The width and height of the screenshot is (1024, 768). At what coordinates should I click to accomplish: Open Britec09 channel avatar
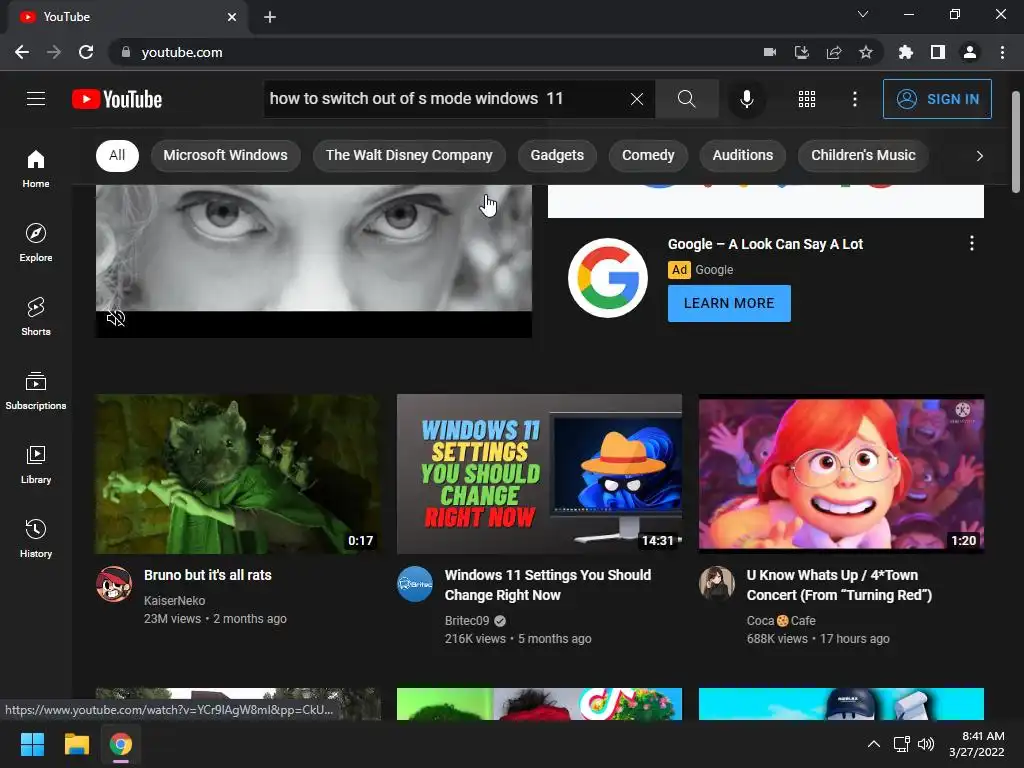(415, 584)
